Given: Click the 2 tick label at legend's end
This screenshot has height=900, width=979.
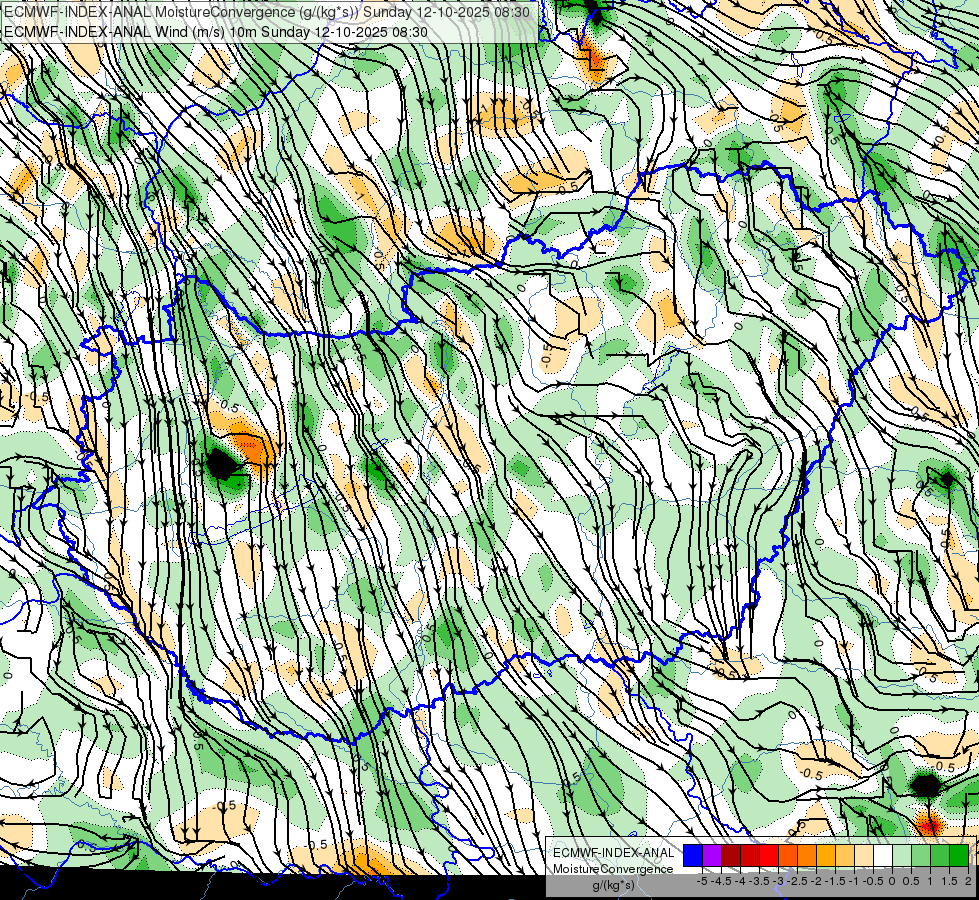Looking at the screenshot, I should [x=968, y=881].
